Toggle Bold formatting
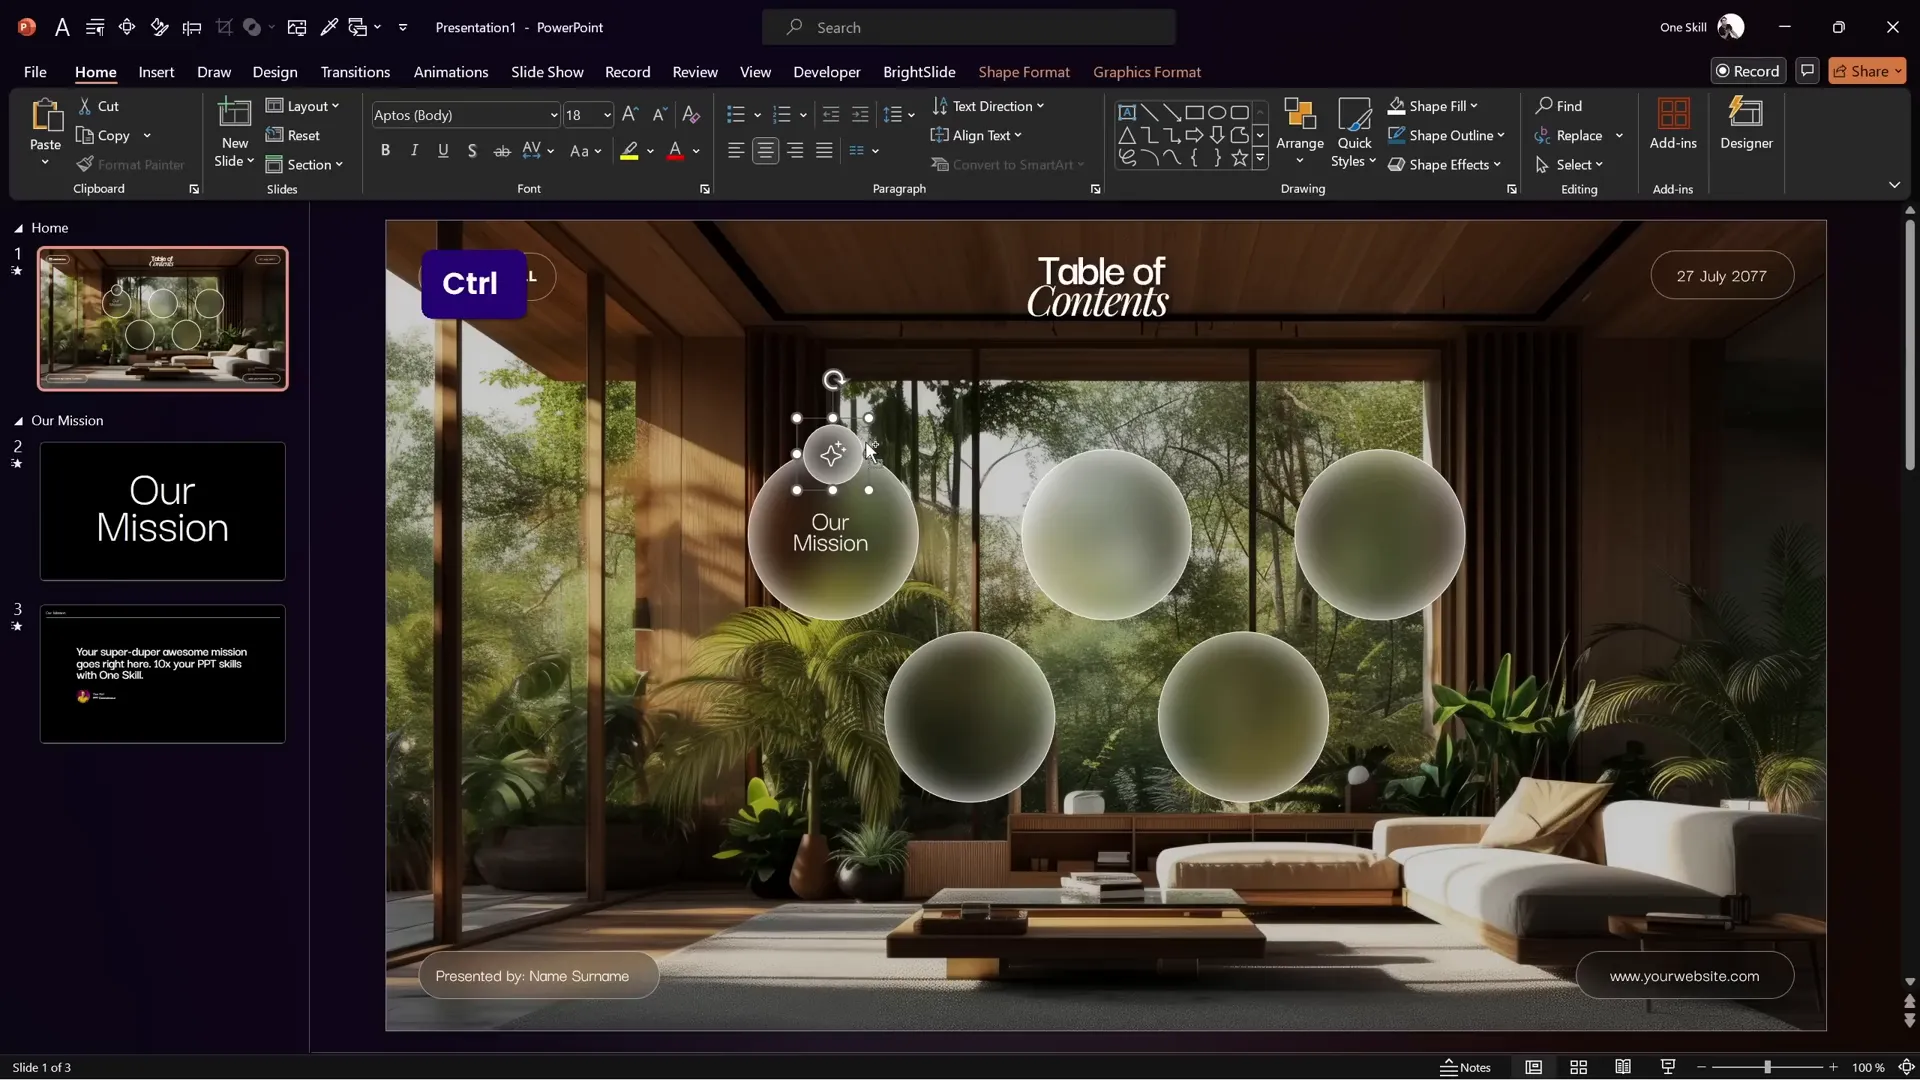The width and height of the screenshot is (1920, 1080). [x=385, y=150]
